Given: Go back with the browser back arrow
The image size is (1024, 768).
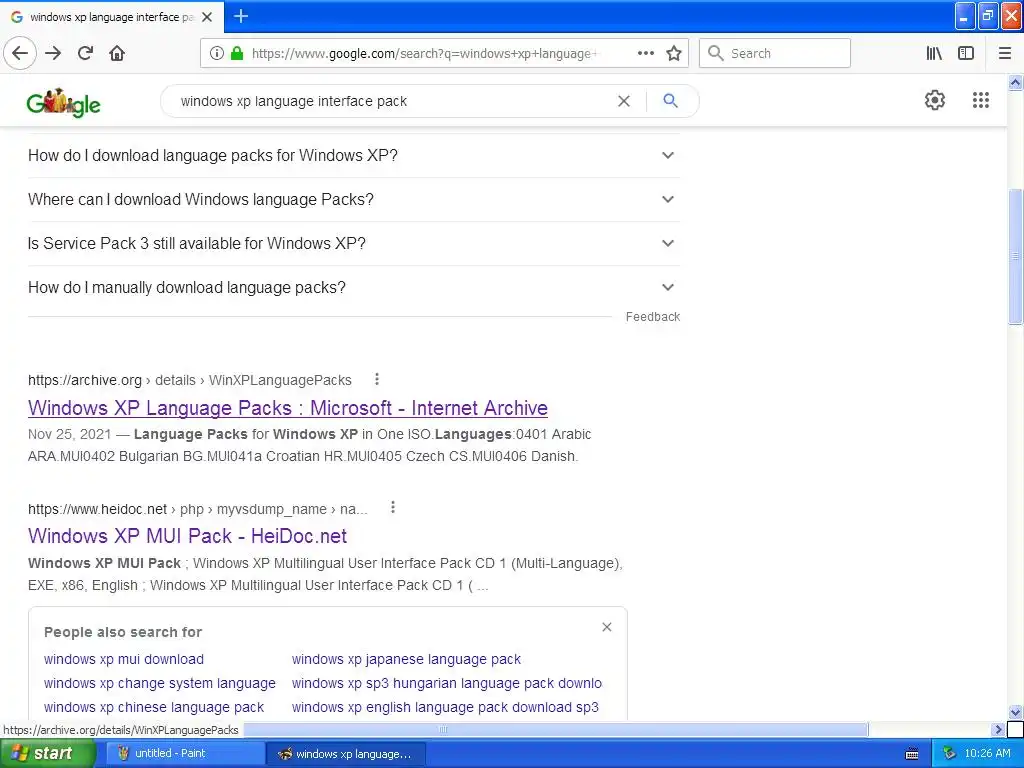Looking at the screenshot, I should [x=20, y=53].
